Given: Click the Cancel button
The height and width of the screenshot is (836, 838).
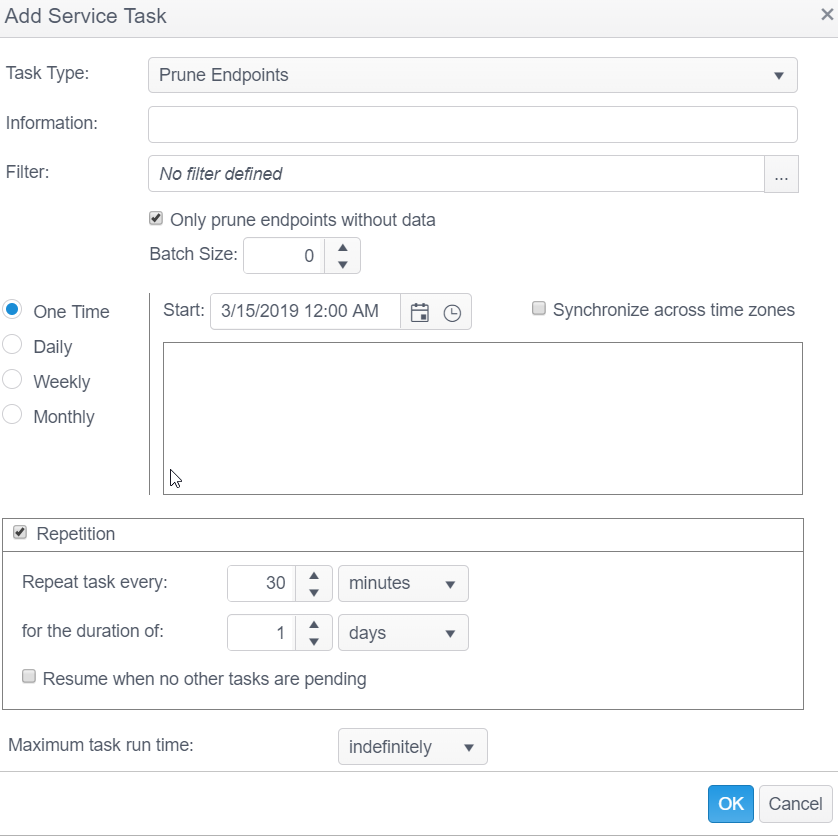Looking at the screenshot, I should 795,803.
